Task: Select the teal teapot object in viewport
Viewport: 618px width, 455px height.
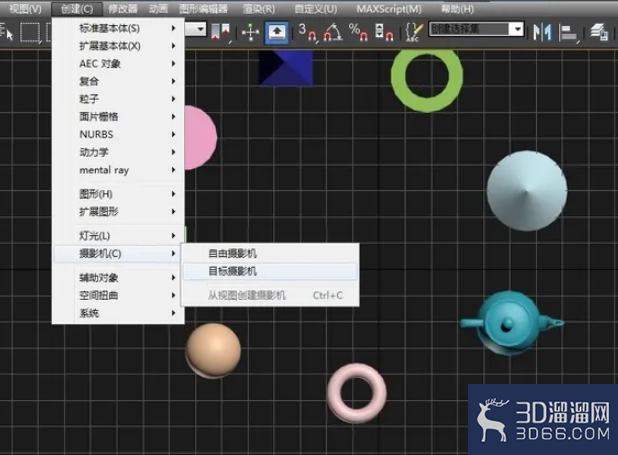Action: [512, 323]
